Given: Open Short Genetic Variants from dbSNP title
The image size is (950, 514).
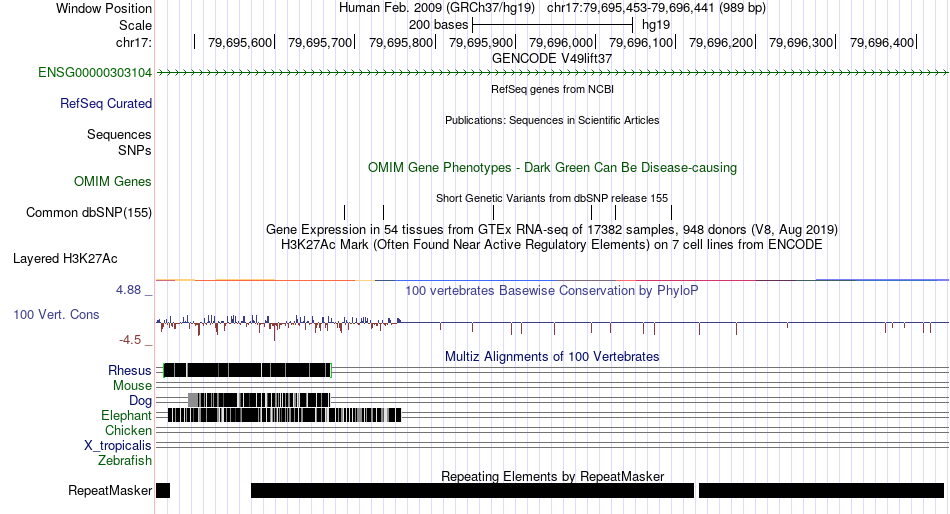Looking at the screenshot, I should tap(552, 198).
